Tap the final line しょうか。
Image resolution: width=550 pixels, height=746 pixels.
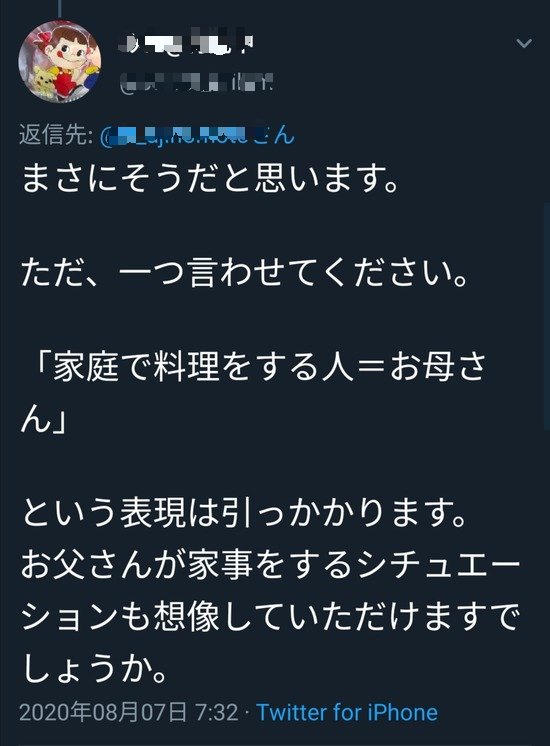click(x=94, y=668)
